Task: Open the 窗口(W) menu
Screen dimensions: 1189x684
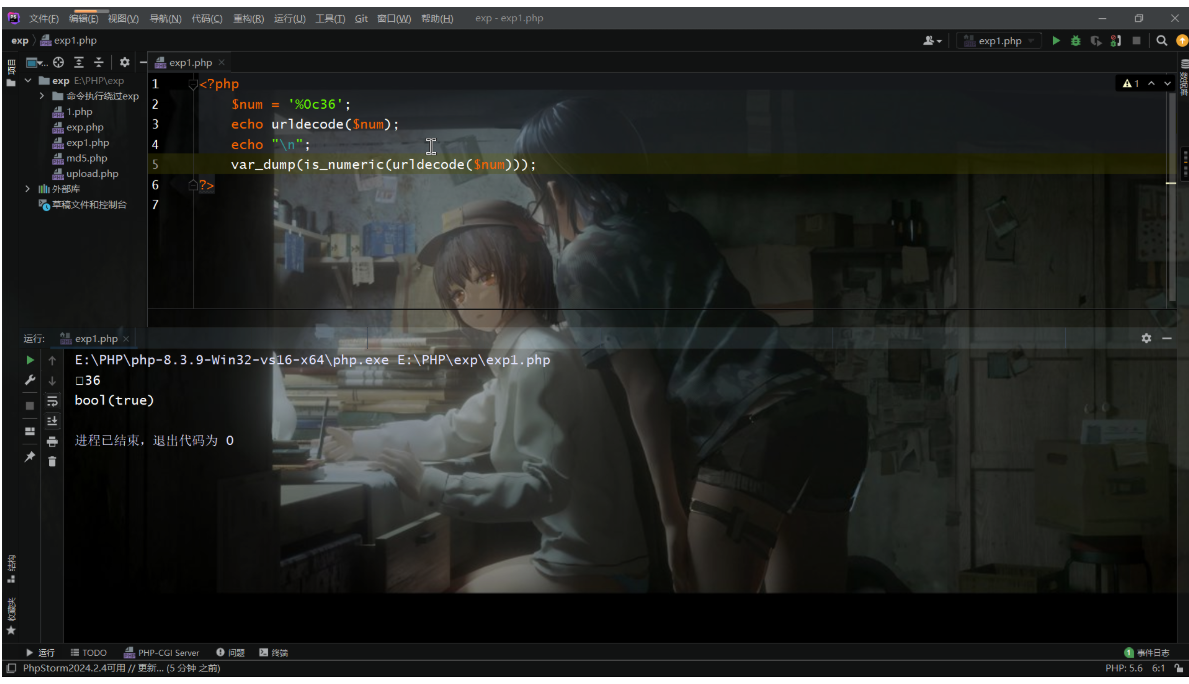Action: pyautogui.click(x=394, y=18)
